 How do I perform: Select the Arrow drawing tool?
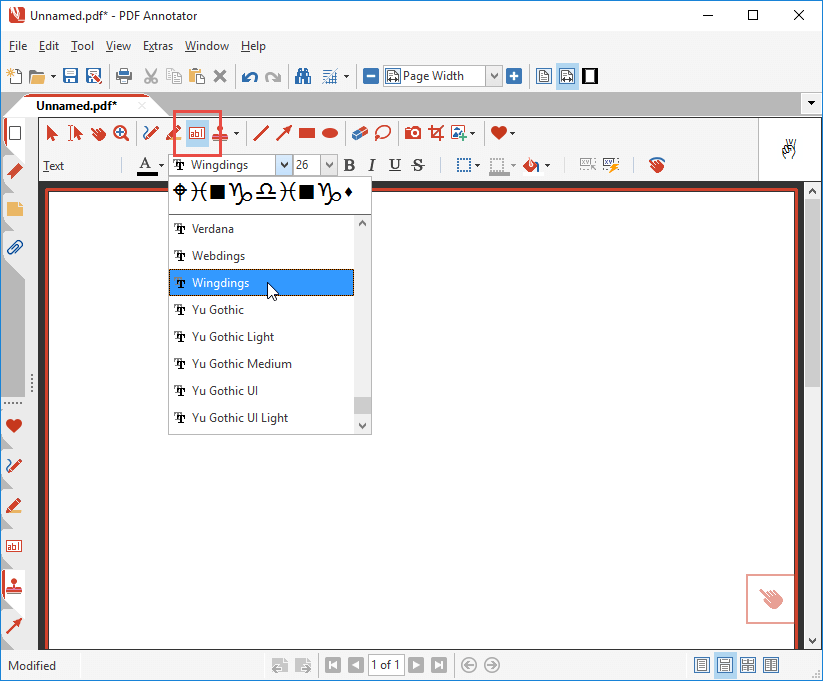click(283, 133)
